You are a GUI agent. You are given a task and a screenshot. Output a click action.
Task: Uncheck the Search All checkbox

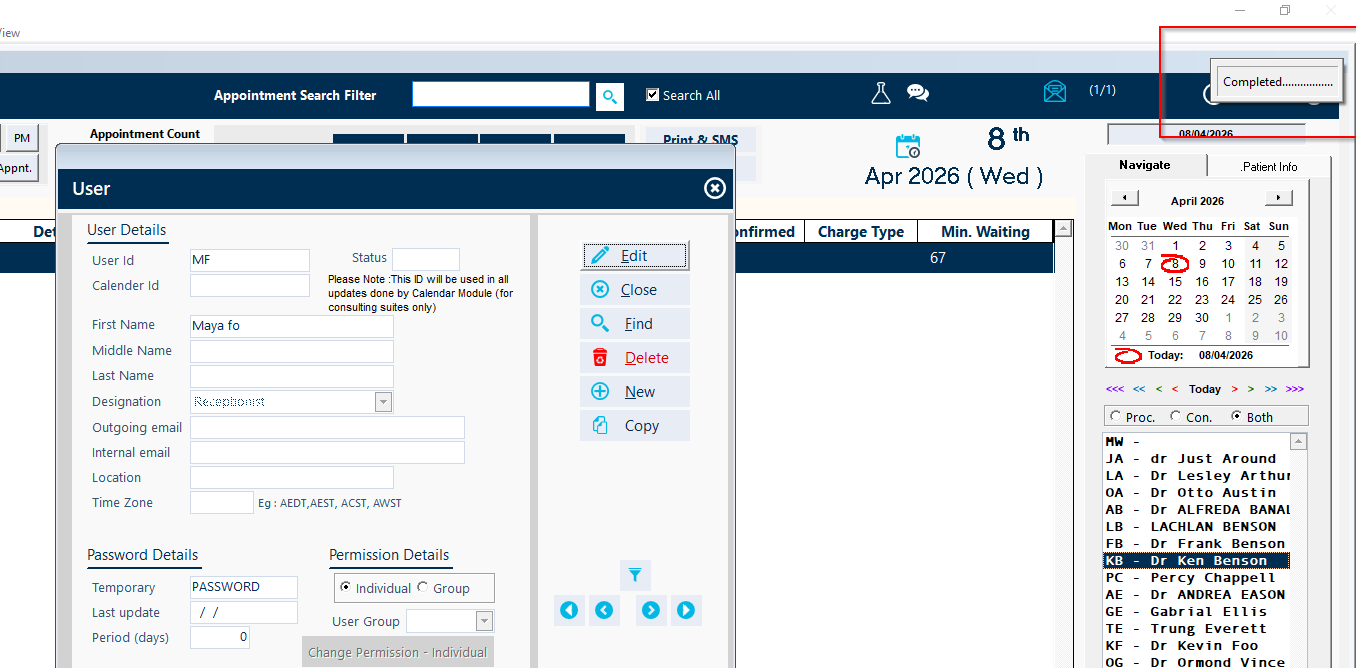pyautogui.click(x=653, y=95)
